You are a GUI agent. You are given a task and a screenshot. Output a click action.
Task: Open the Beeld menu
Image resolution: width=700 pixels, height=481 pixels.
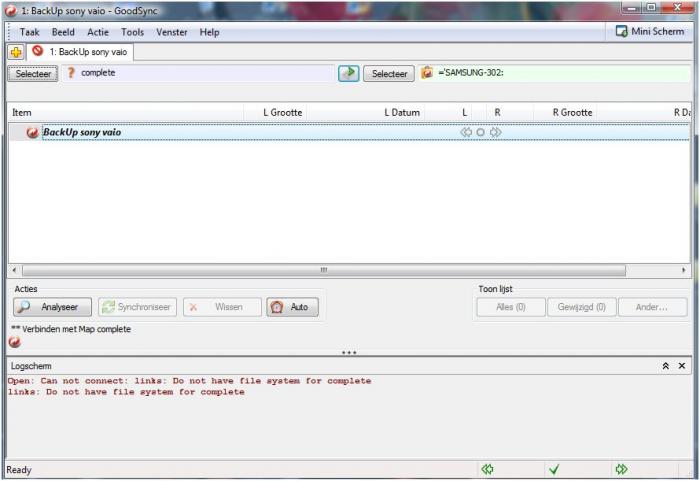click(63, 32)
